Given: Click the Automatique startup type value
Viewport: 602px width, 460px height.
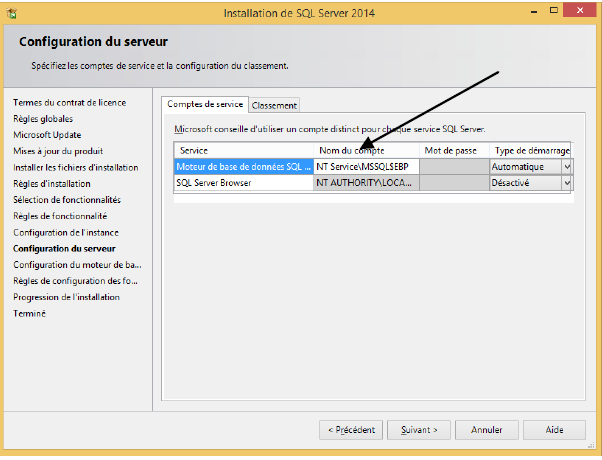Looking at the screenshot, I should pos(518,167).
